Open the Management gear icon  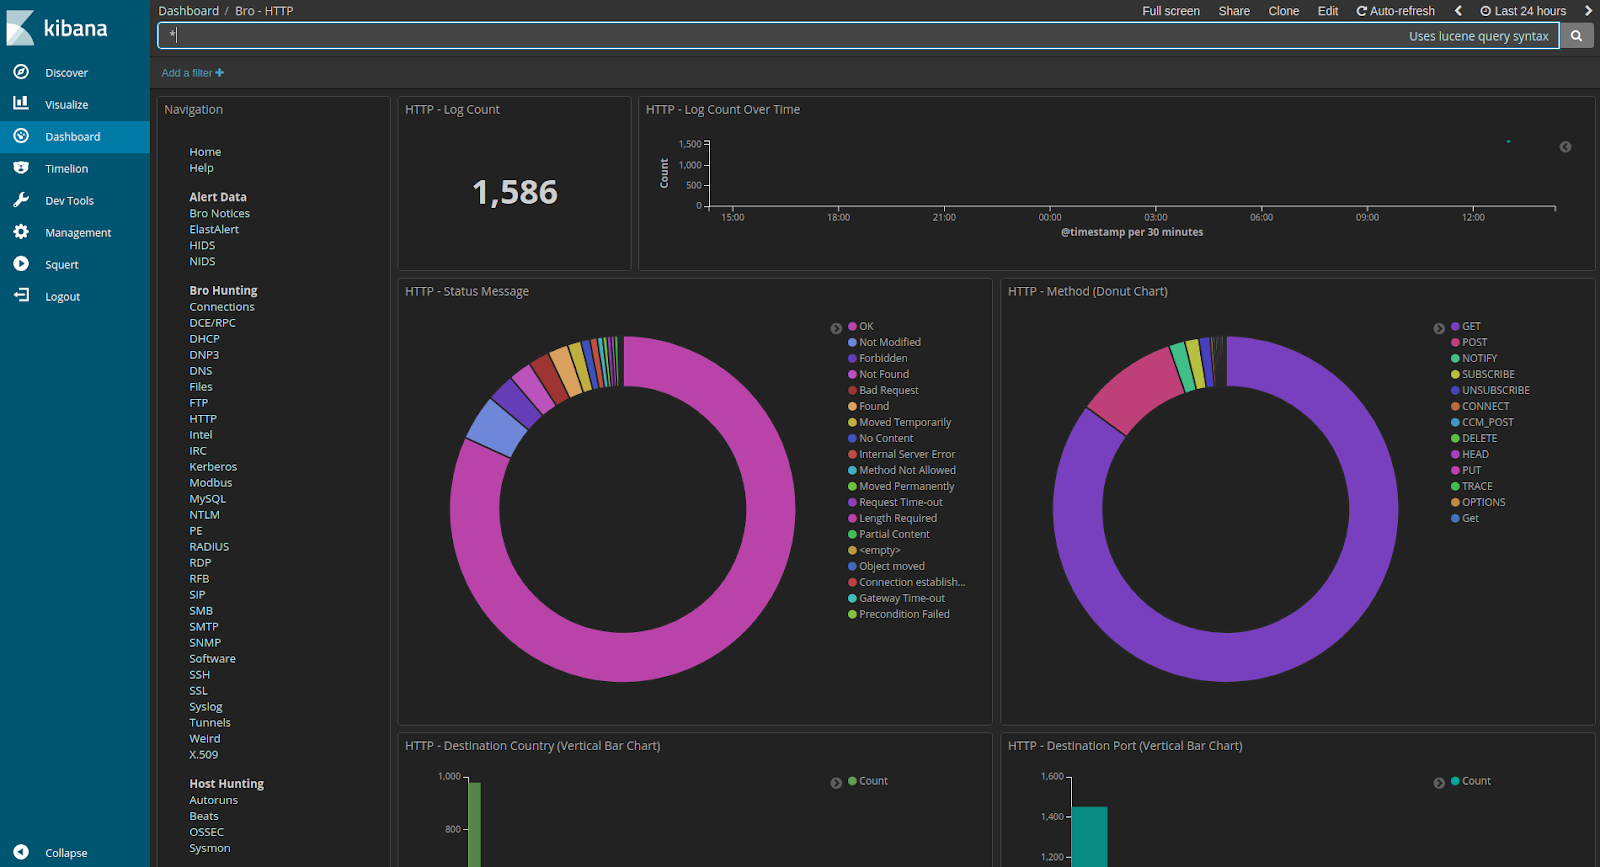pyautogui.click(x=21, y=232)
